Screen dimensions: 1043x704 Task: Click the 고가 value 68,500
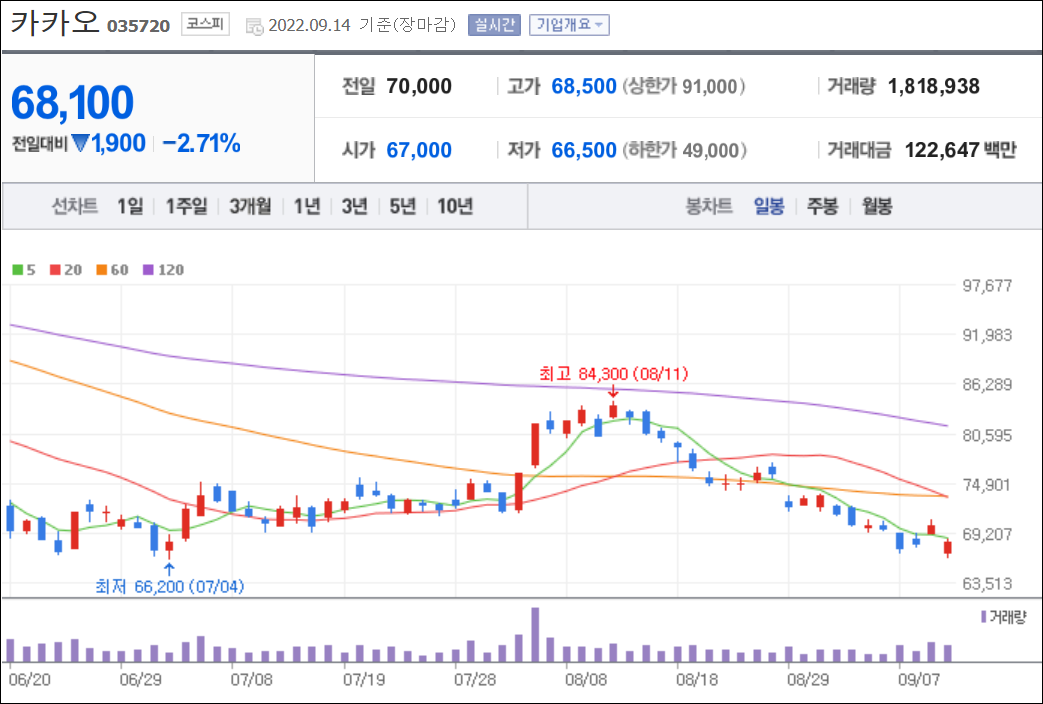tap(584, 86)
